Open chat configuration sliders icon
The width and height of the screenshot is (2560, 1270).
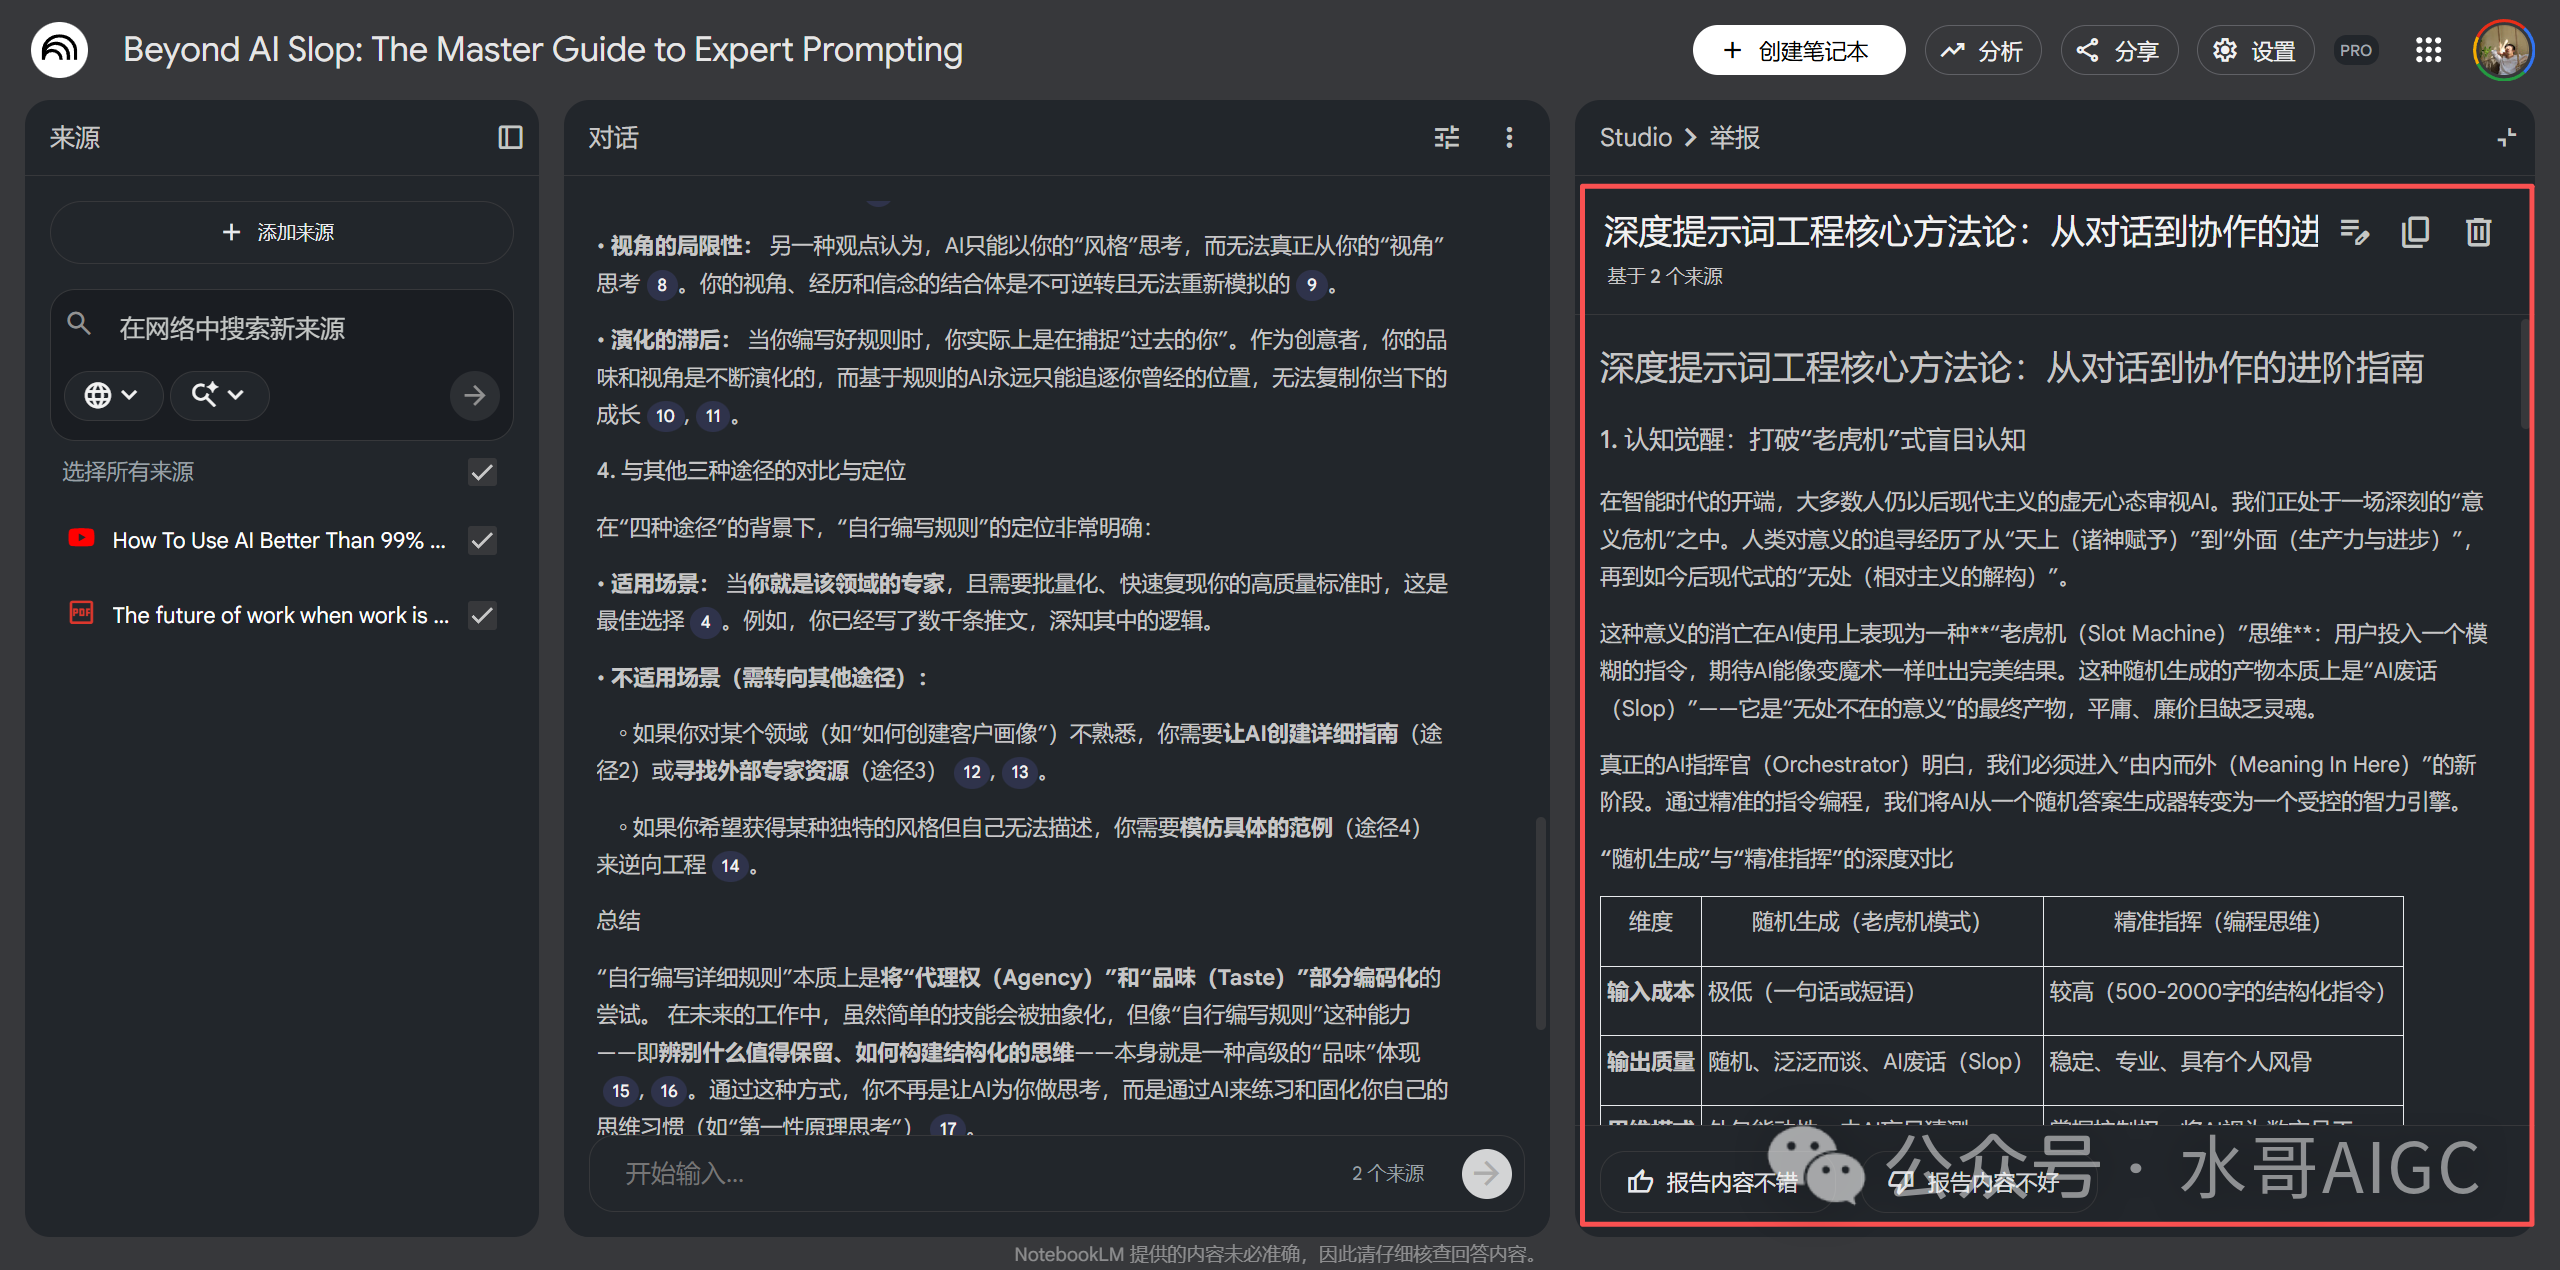(x=1446, y=137)
